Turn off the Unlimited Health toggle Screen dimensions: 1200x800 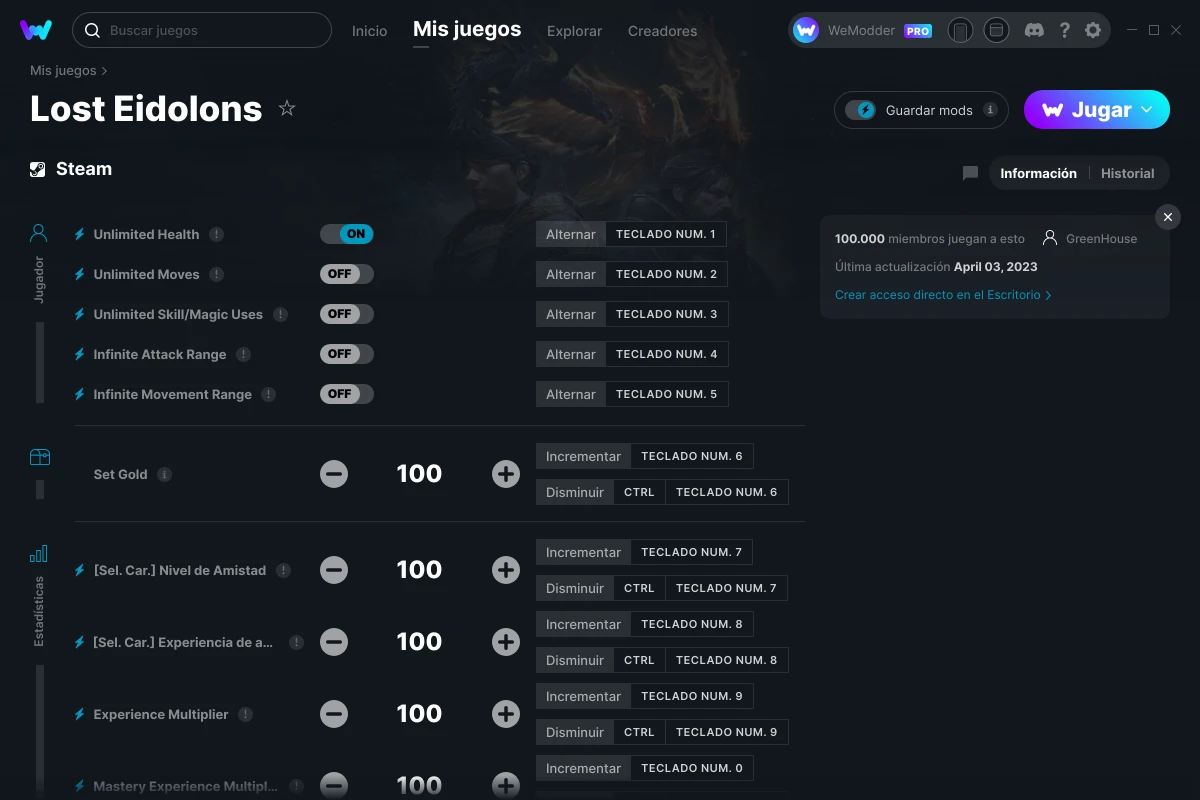347,233
